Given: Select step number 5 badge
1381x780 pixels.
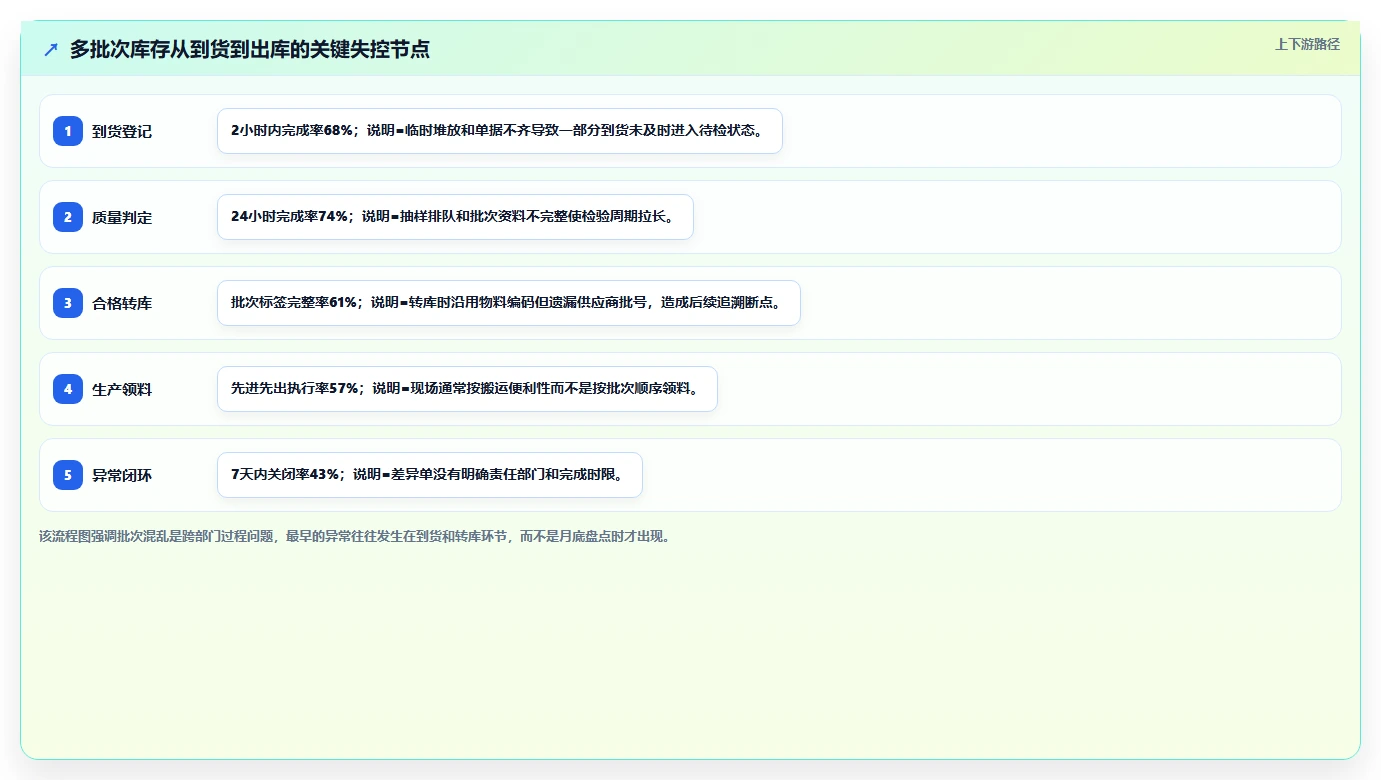Looking at the screenshot, I should (68, 475).
